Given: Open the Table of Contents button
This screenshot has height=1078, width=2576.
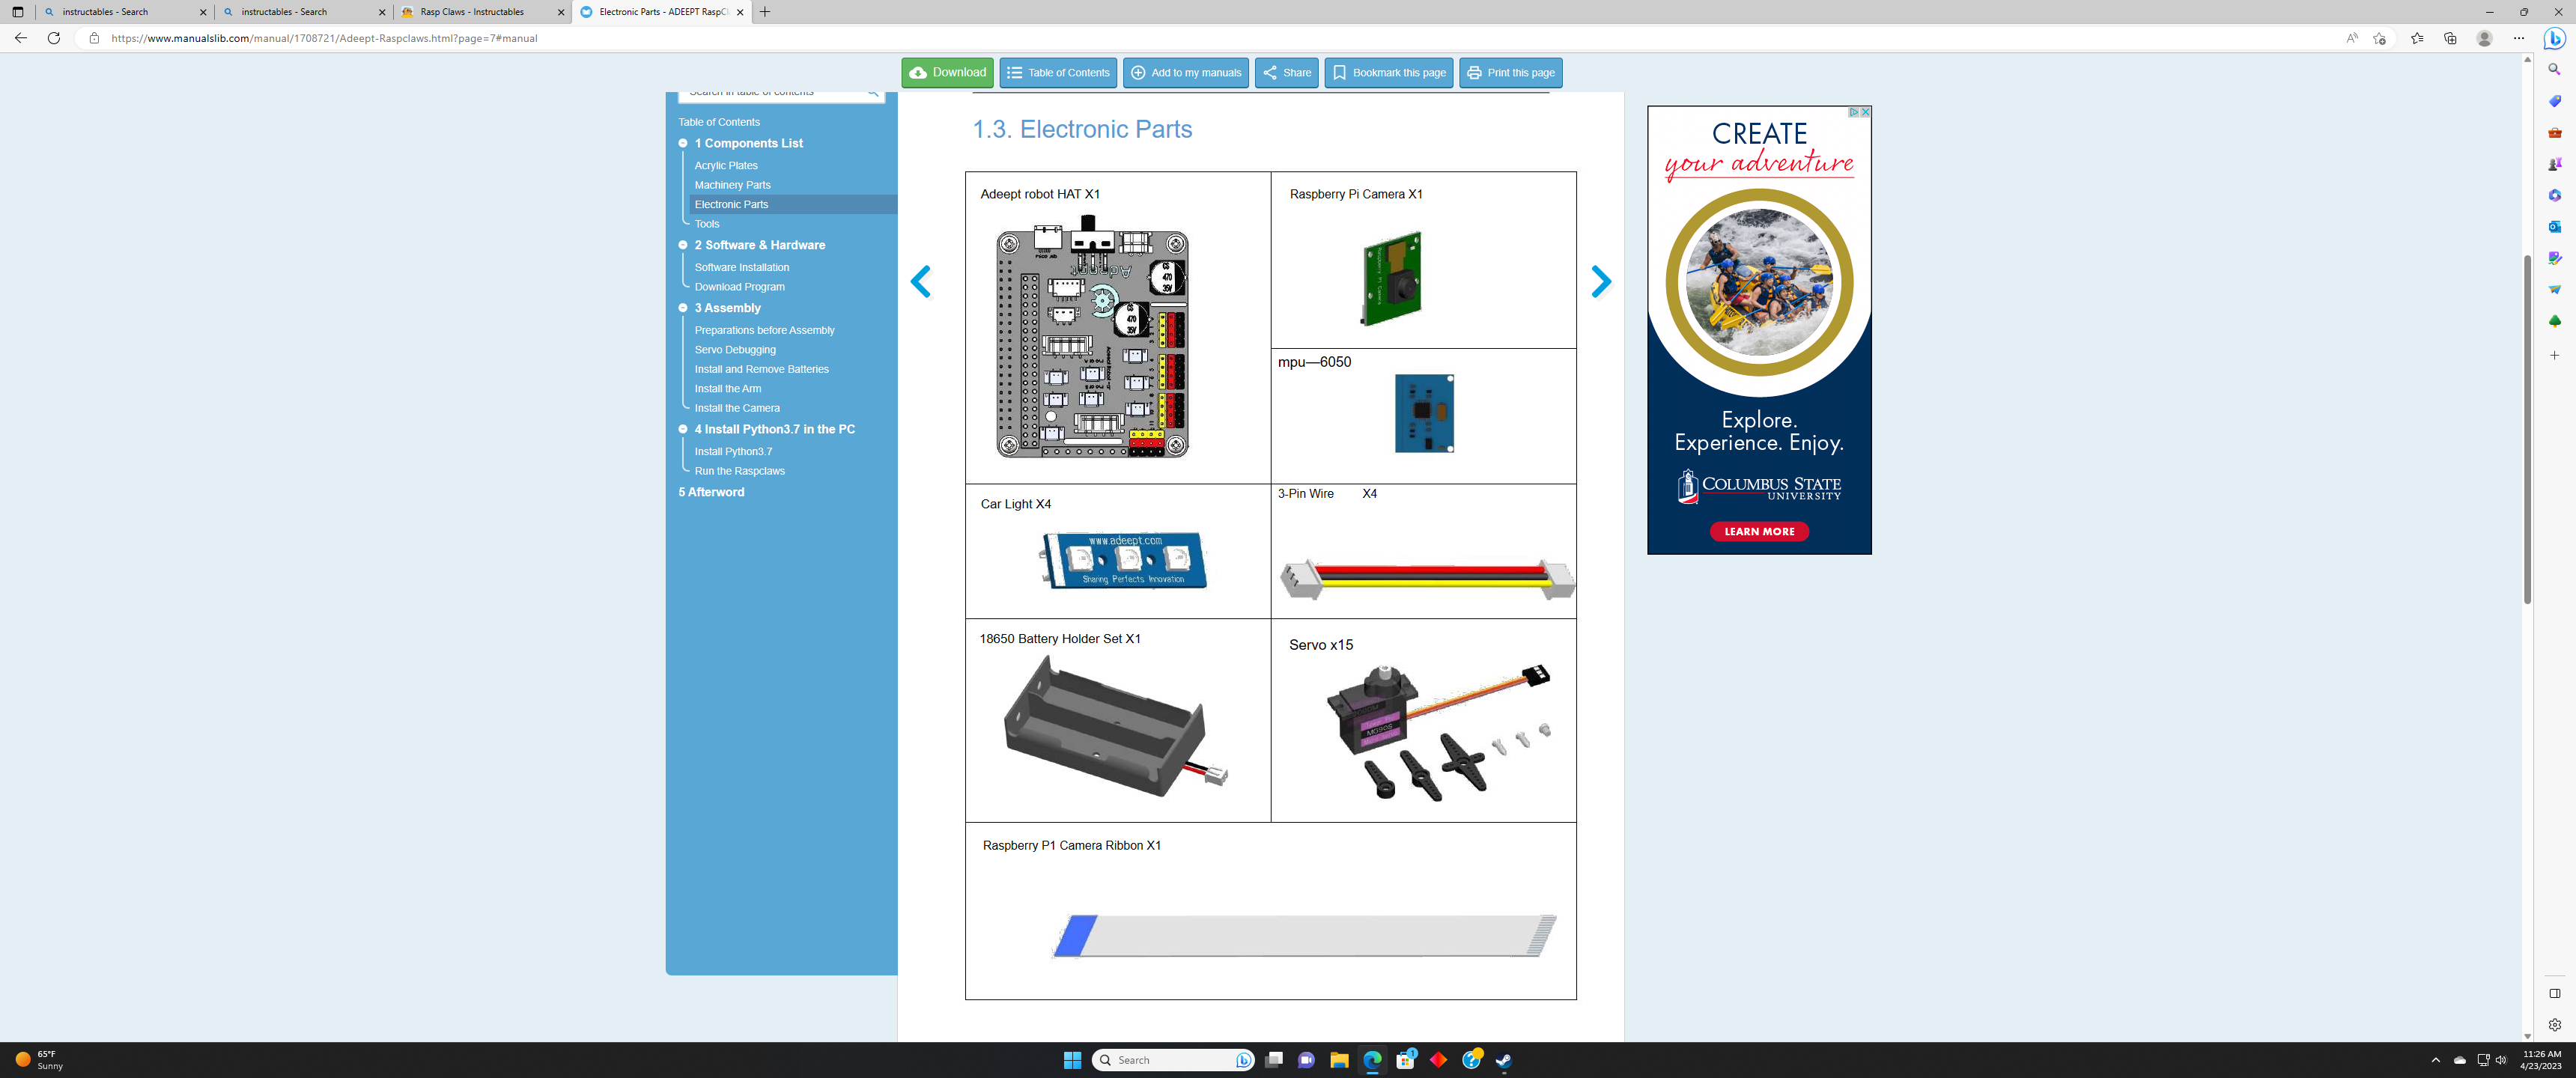Looking at the screenshot, I should pyautogui.click(x=1058, y=73).
